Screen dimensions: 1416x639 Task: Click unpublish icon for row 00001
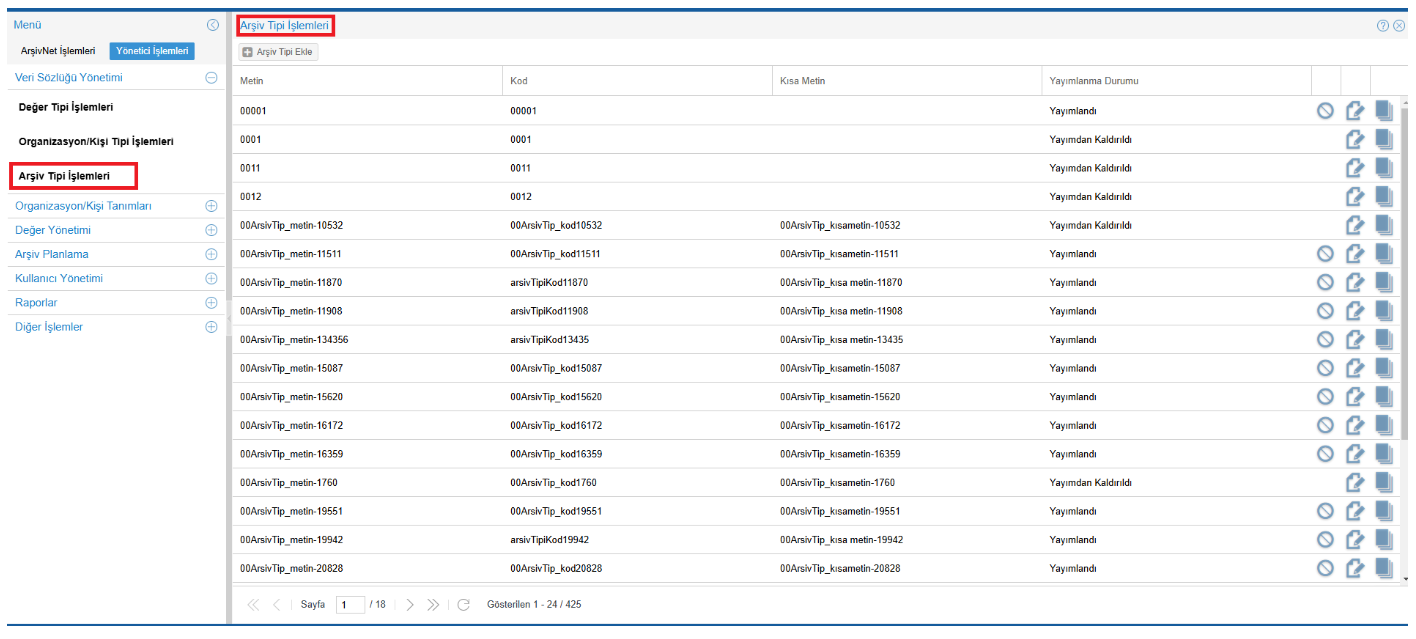[1325, 111]
